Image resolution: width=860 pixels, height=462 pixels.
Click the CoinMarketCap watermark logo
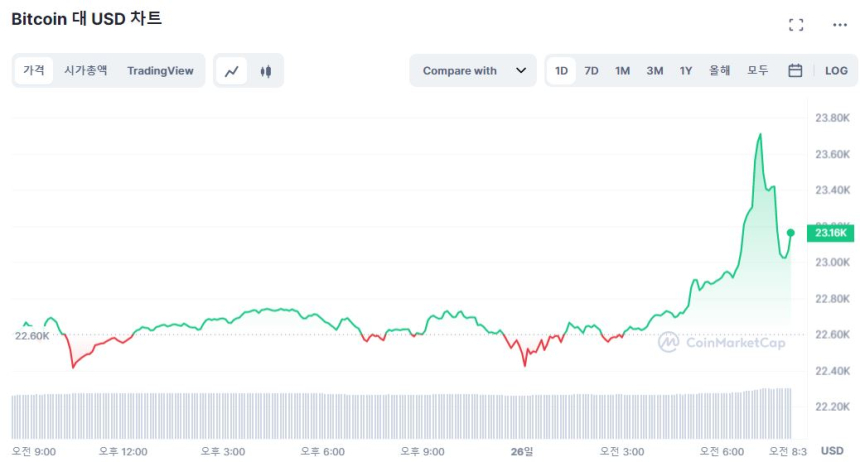click(x=722, y=343)
